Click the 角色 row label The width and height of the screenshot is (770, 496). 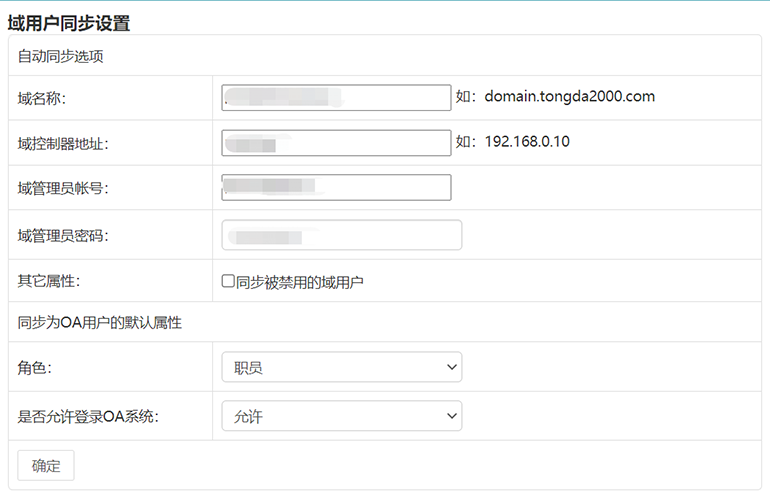(34, 368)
